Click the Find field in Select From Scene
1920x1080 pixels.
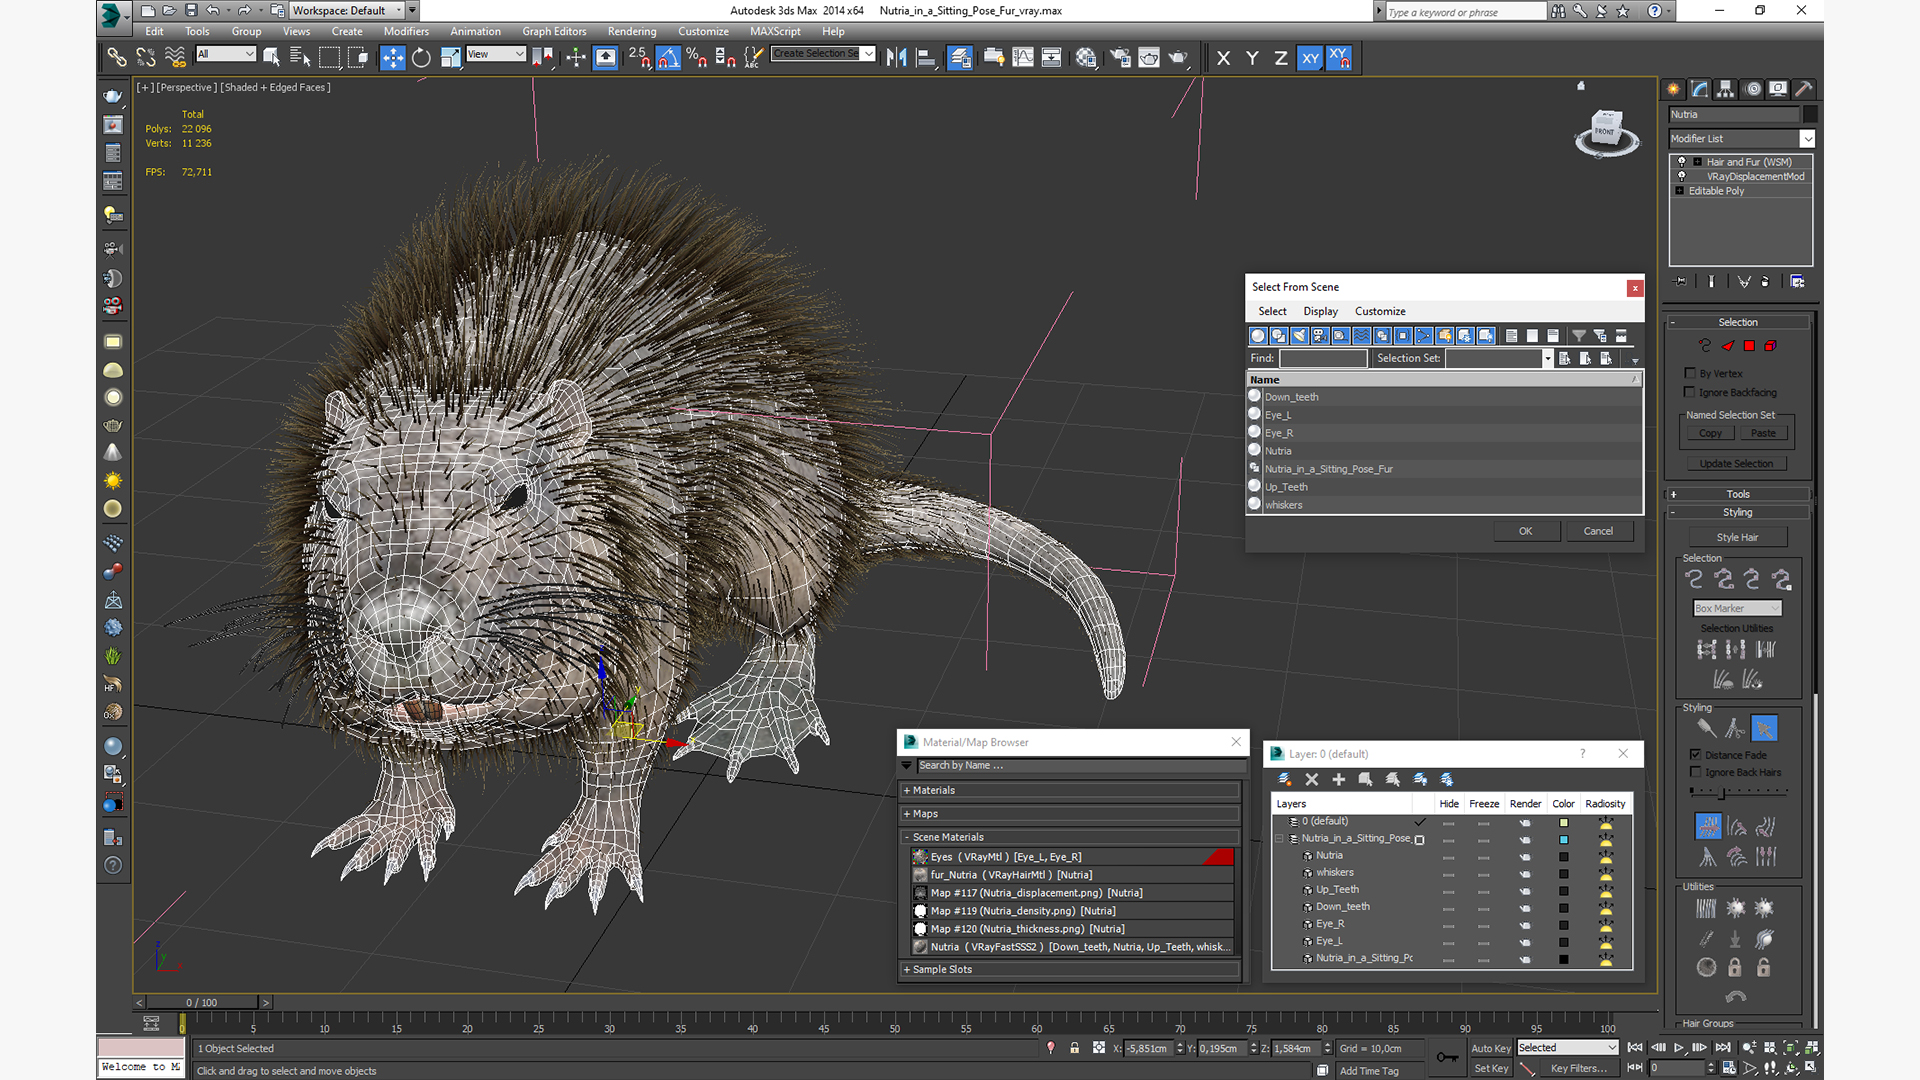(x=1323, y=358)
